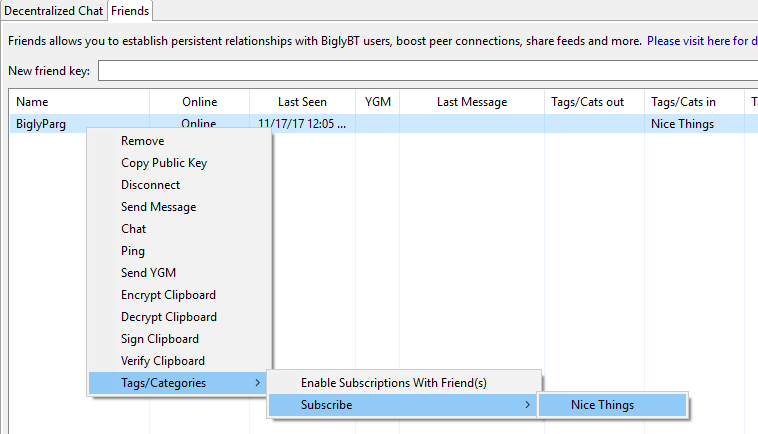Select Disconnect in the context menu
758x434 pixels.
pyautogui.click(x=179, y=185)
